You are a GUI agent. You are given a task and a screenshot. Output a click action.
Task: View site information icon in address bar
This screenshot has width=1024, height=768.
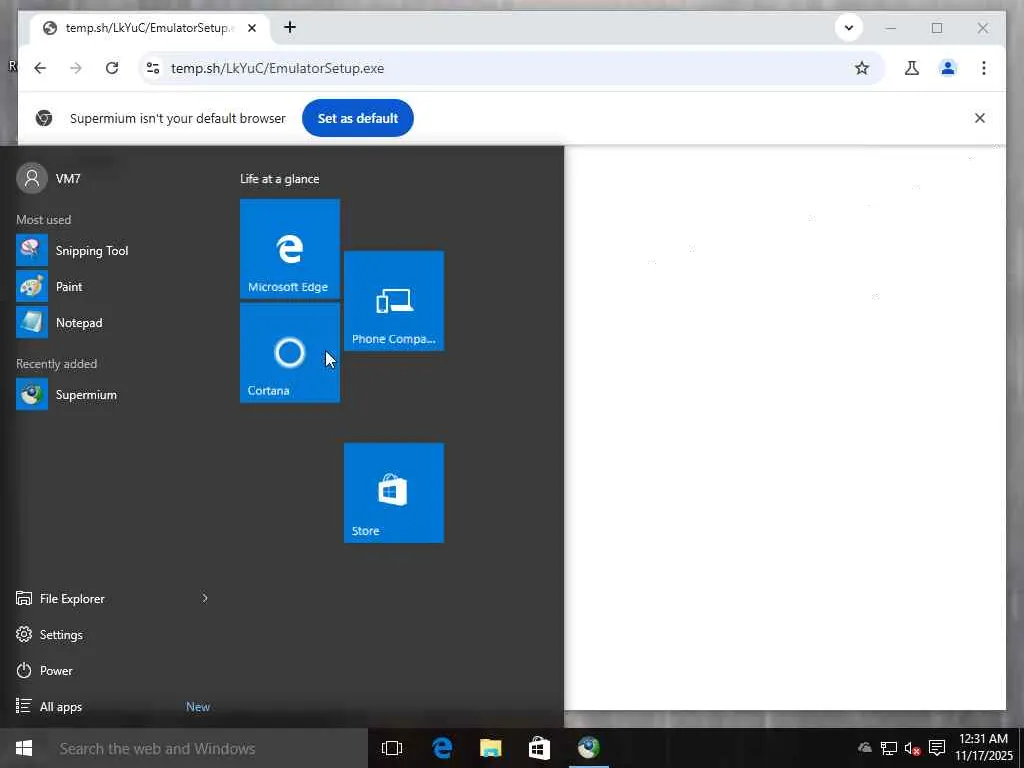click(x=153, y=68)
